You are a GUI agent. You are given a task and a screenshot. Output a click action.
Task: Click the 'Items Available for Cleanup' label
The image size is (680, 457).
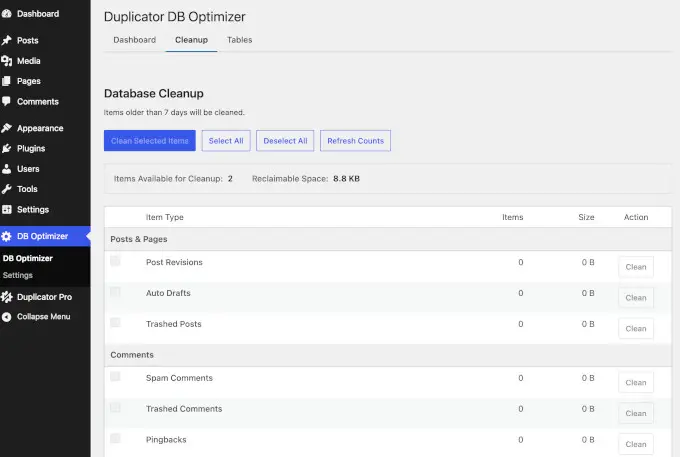click(x=168, y=179)
